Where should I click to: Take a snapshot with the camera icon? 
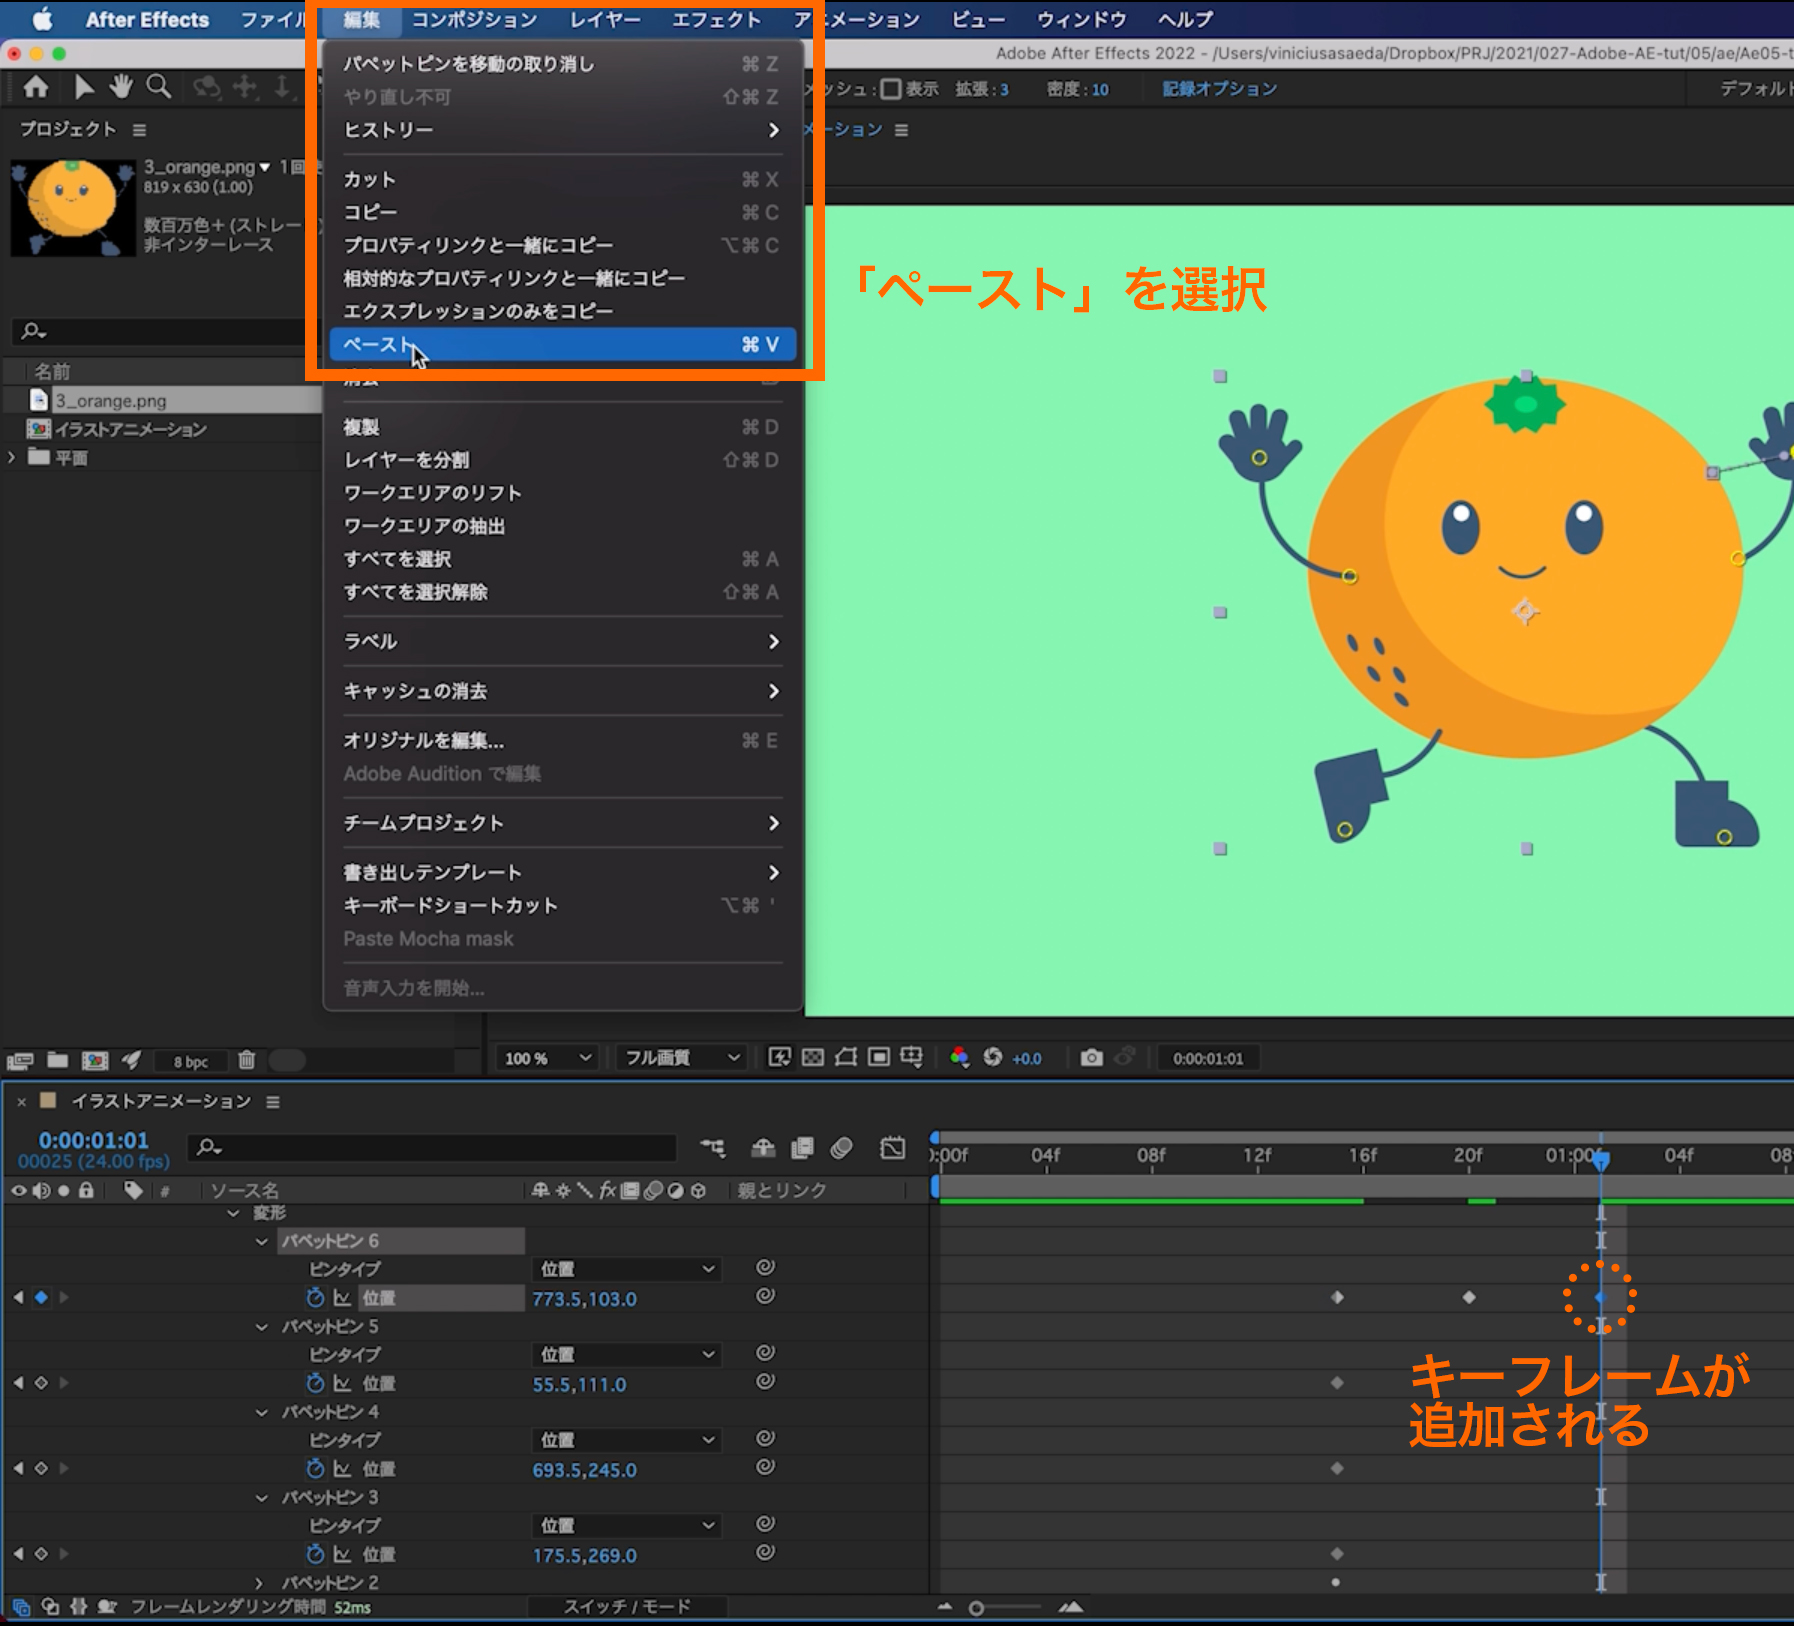(x=1092, y=1057)
